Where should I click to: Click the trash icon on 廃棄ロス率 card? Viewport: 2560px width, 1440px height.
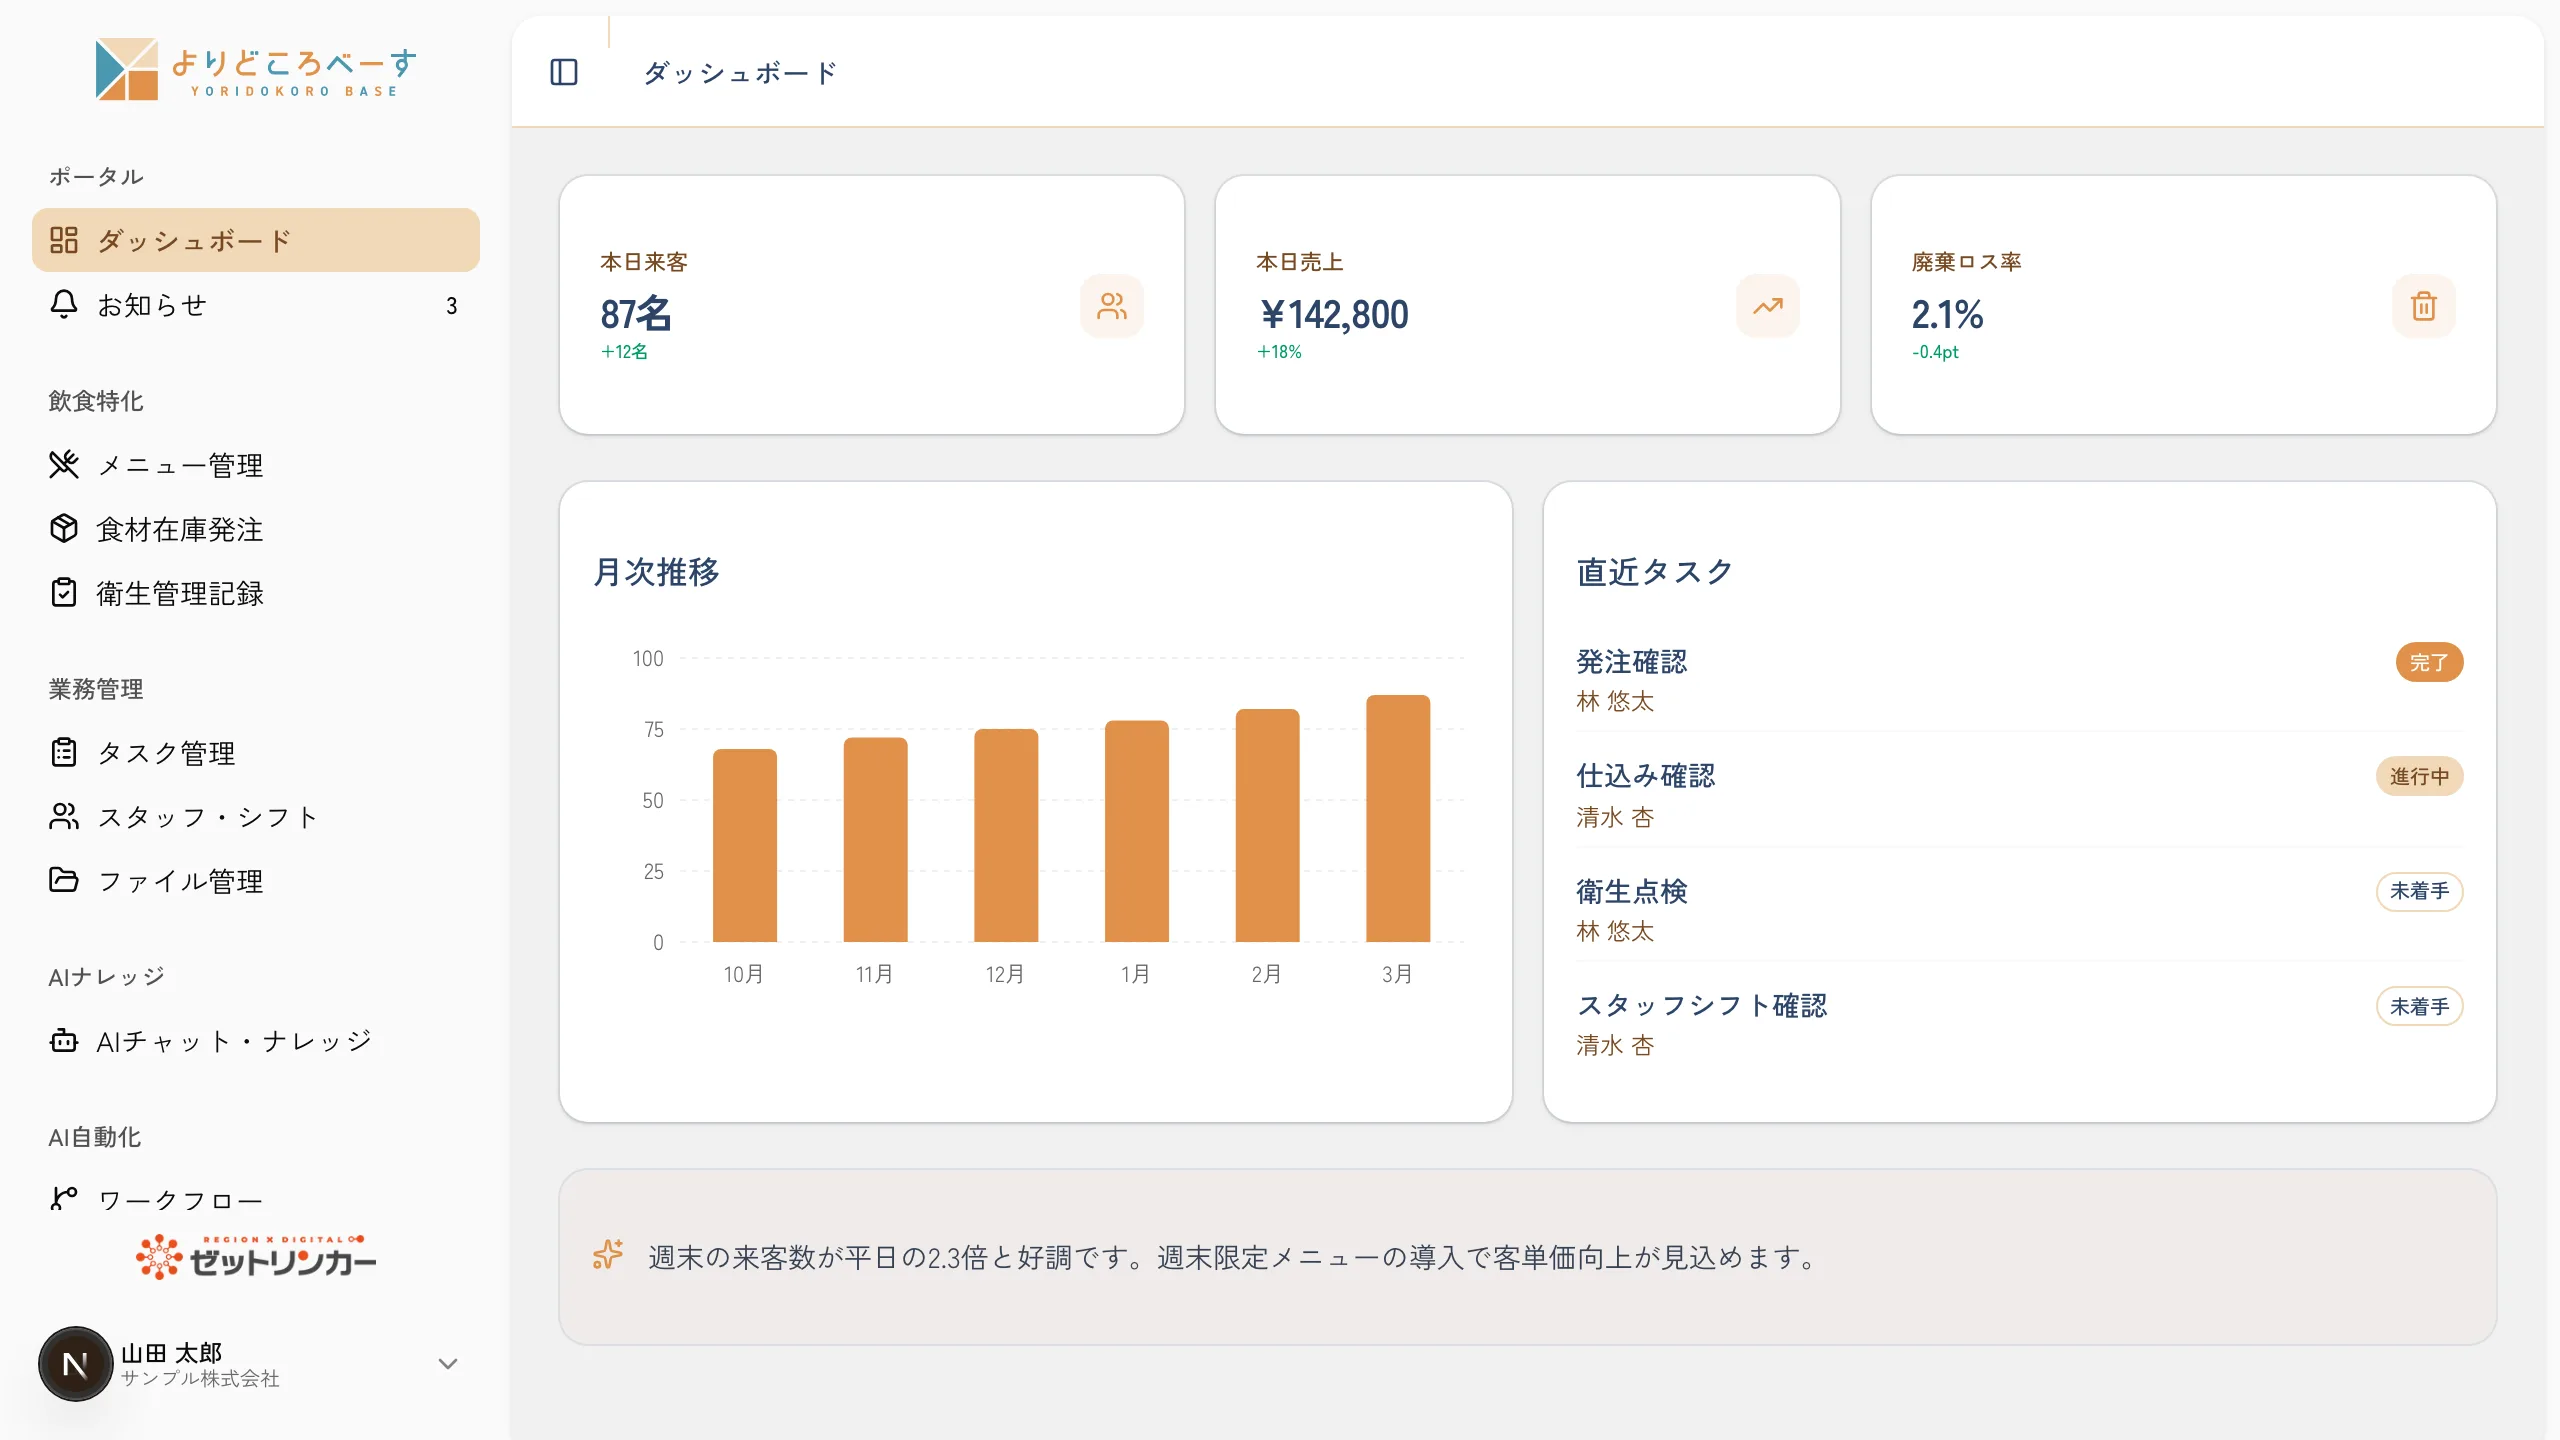coord(2424,306)
